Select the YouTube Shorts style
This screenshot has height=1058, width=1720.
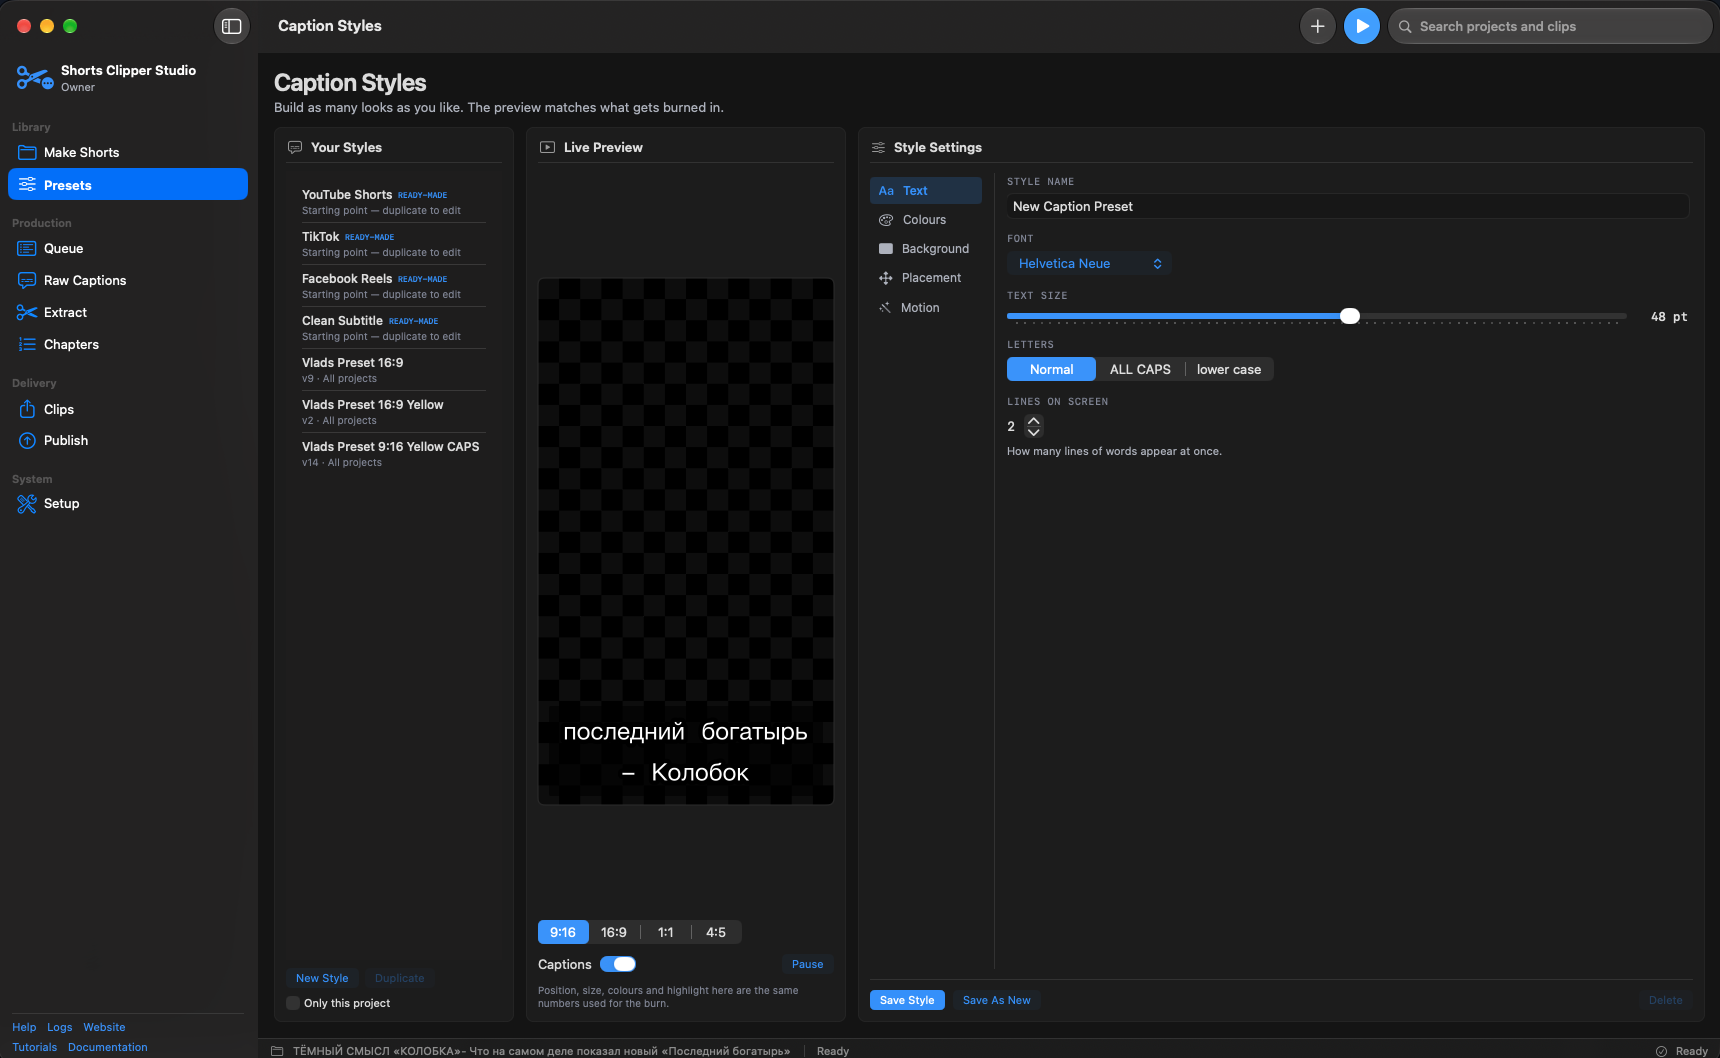pyautogui.click(x=394, y=202)
